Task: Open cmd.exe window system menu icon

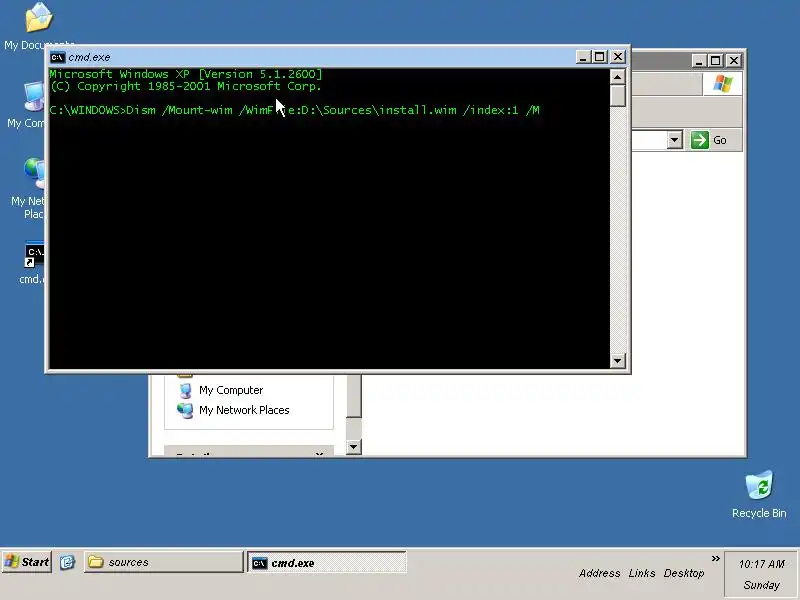Action: [58, 57]
